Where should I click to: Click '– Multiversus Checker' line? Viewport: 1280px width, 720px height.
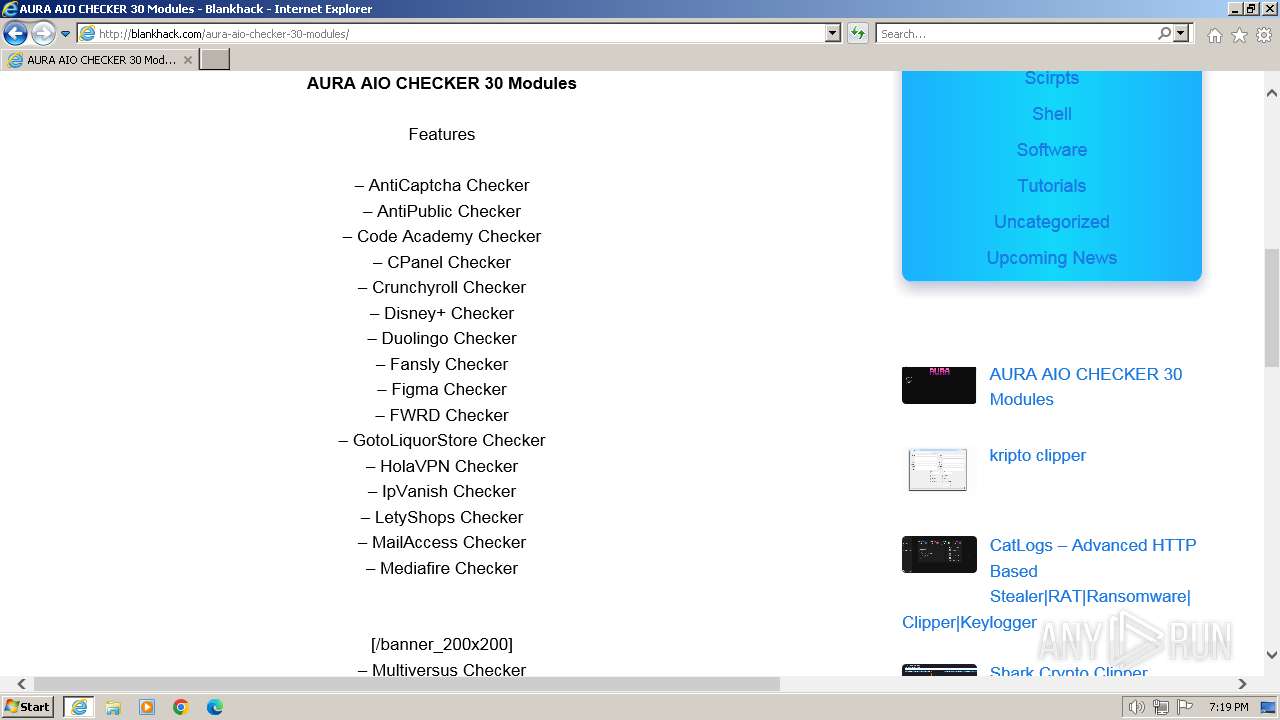click(x=441, y=670)
